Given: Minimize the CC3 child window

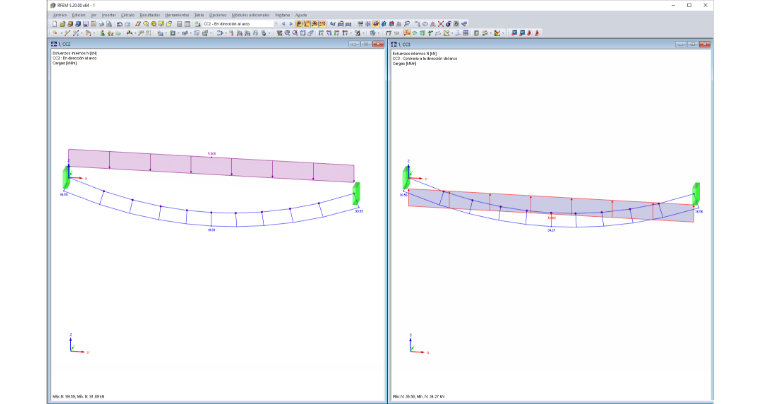Looking at the screenshot, I should point(681,44).
